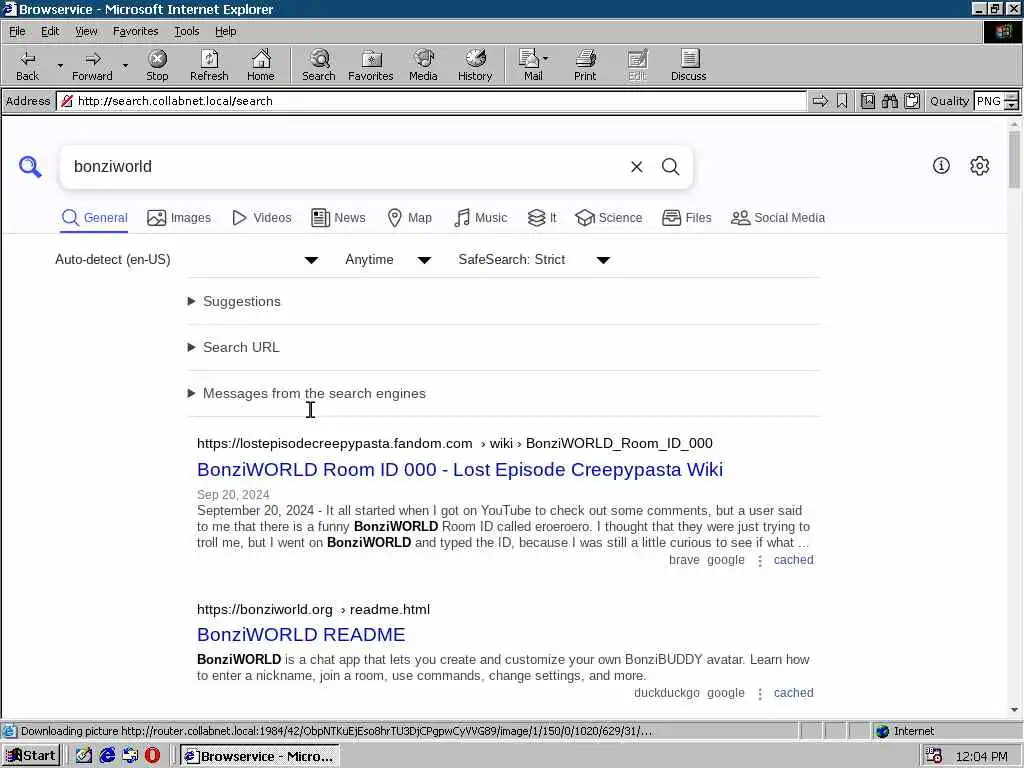Click the Show Desktop quick launch icon
Screen dimensions: 1024x768
84,756
